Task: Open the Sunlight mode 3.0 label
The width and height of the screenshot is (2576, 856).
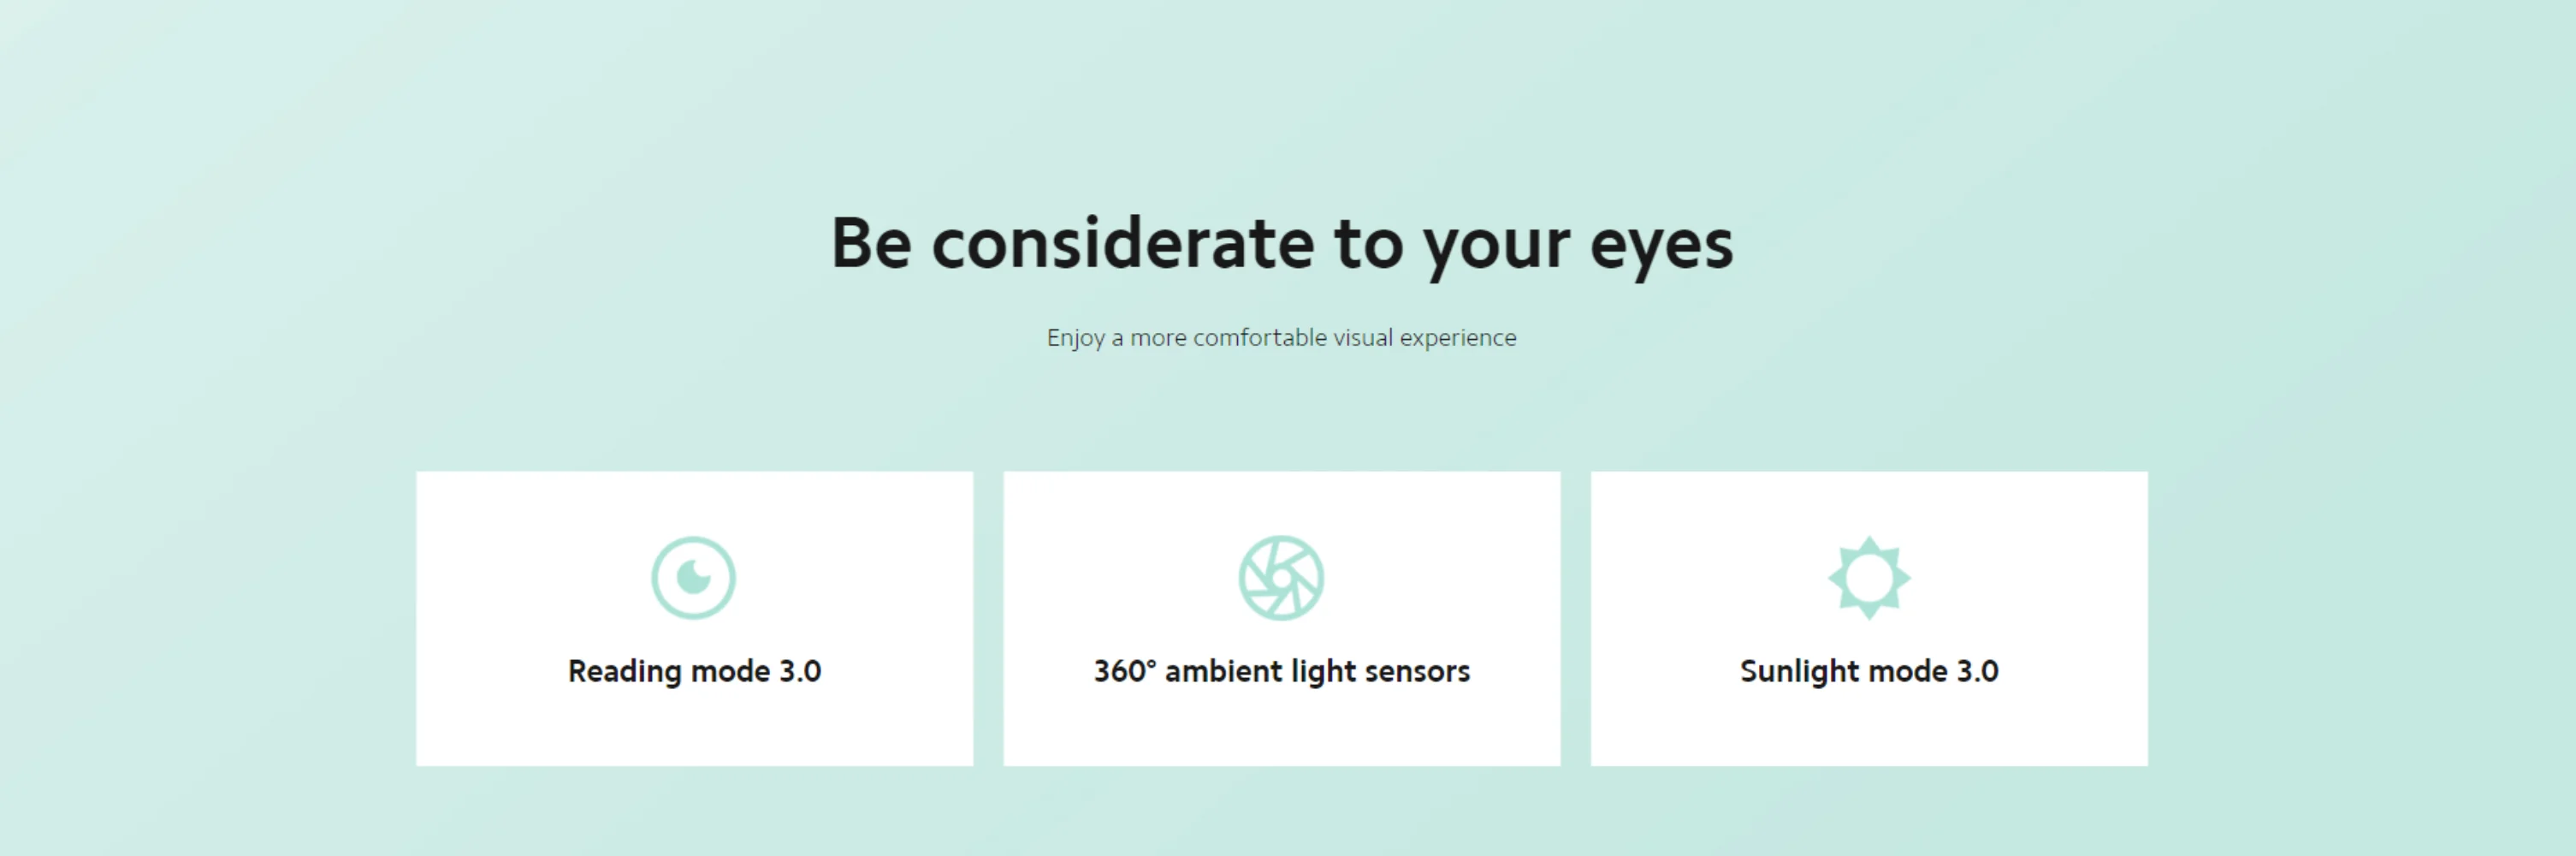Action: click(x=1869, y=671)
